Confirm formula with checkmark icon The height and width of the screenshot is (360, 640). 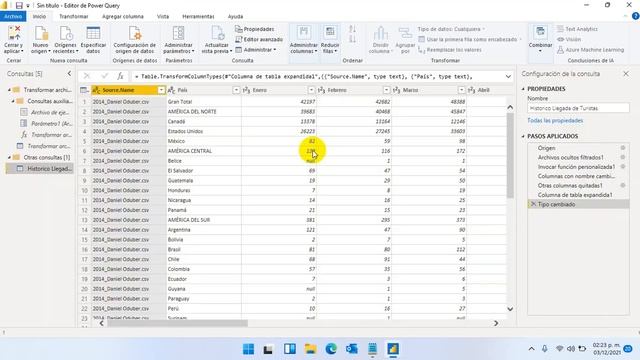(104, 76)
